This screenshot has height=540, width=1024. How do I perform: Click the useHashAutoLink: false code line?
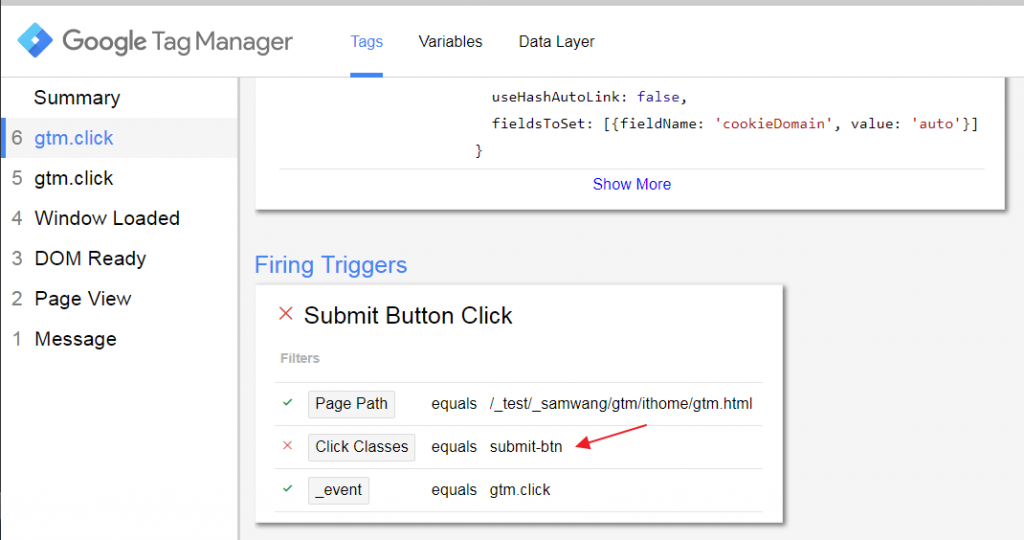590,97
